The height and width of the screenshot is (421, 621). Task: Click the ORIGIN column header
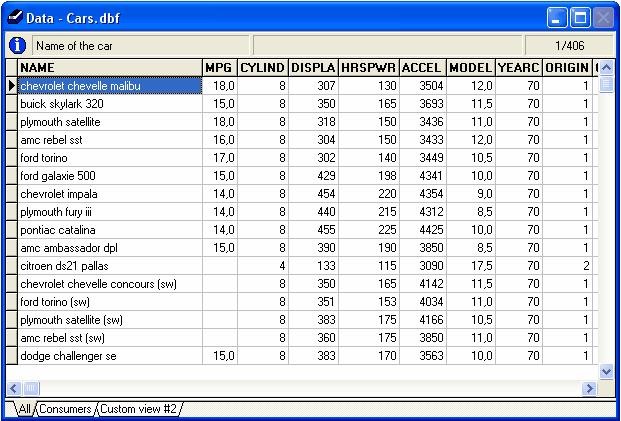pos(567,68)
